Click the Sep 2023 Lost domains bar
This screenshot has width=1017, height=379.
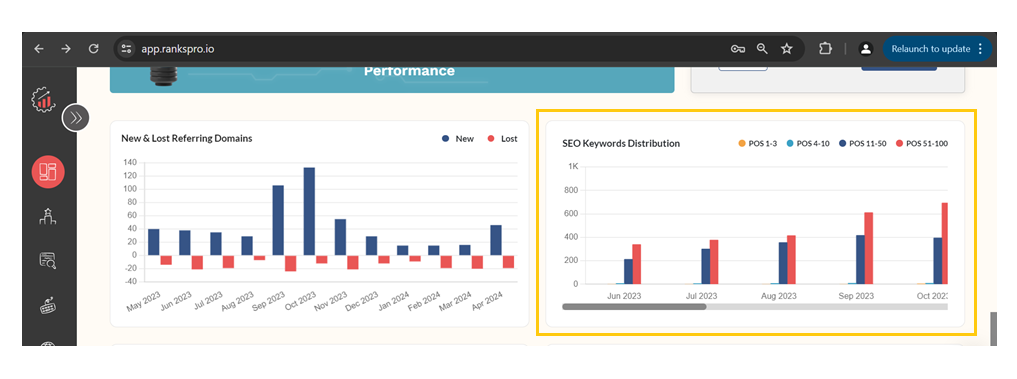[x=291, y=263]
